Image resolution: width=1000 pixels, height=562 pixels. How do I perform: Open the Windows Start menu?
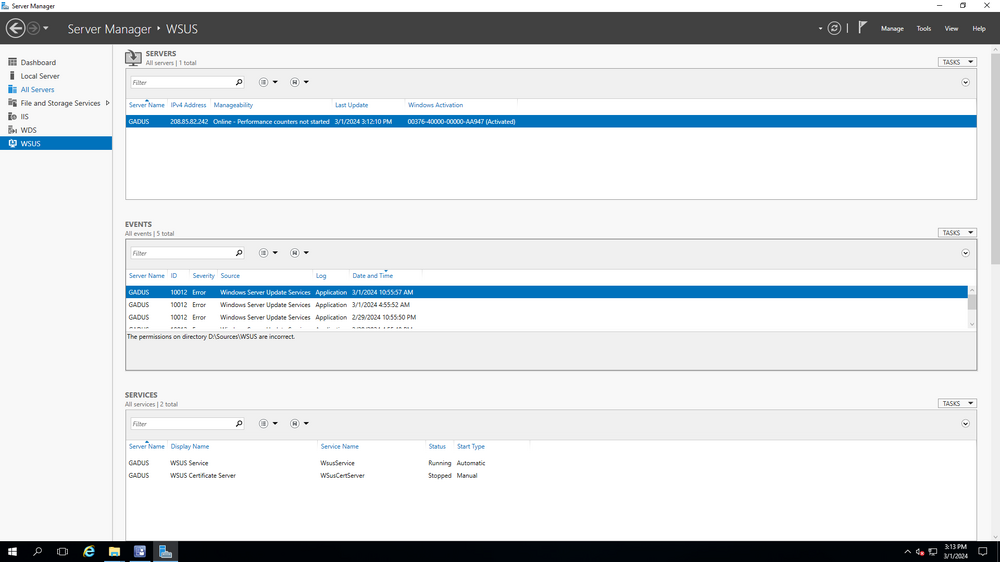coord(12,552)
